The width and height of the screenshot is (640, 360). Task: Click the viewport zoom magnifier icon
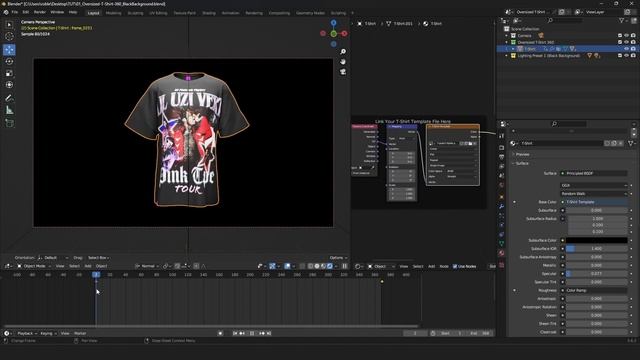click(343, 52)
